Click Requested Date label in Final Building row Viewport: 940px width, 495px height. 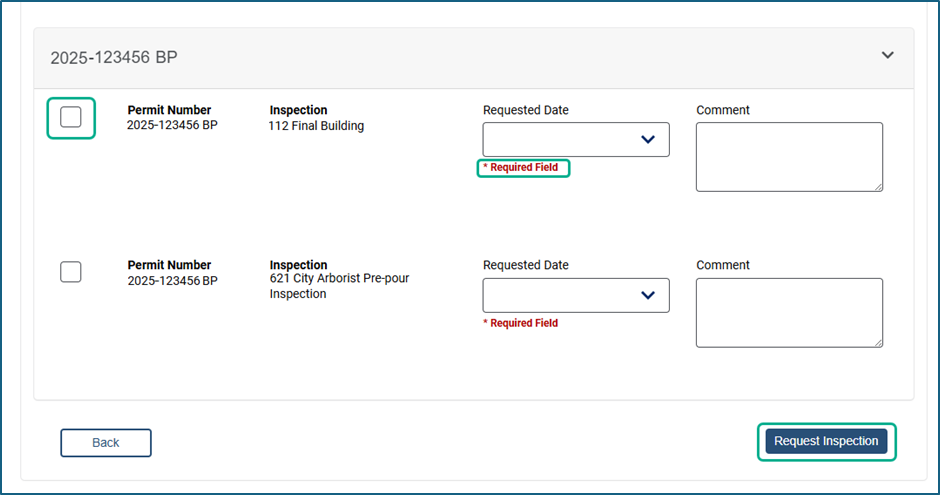pyautogui.click(x=525, y=110)
